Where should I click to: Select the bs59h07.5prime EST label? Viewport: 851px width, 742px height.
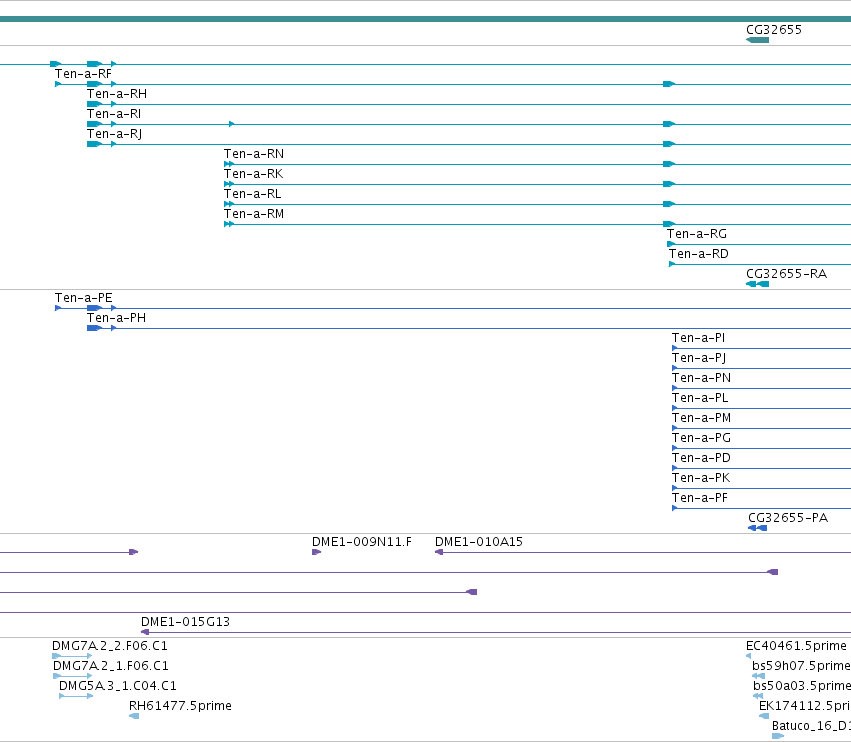pyautogui.click(x=801, y=667)
